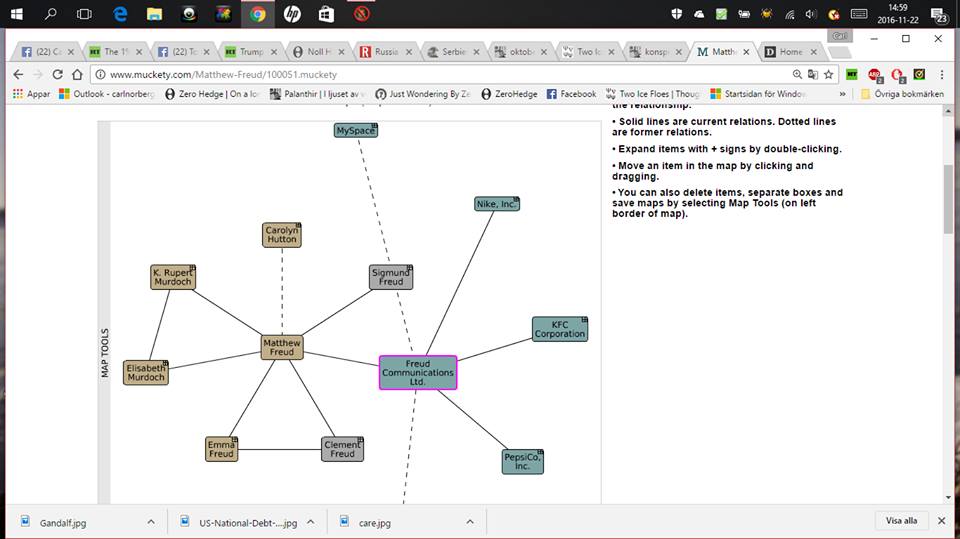The width and height of the screenshot is (960, 539).
Task: Bookmark this page with the star icon
Action: pyautogui.click(x=828, y=74)
